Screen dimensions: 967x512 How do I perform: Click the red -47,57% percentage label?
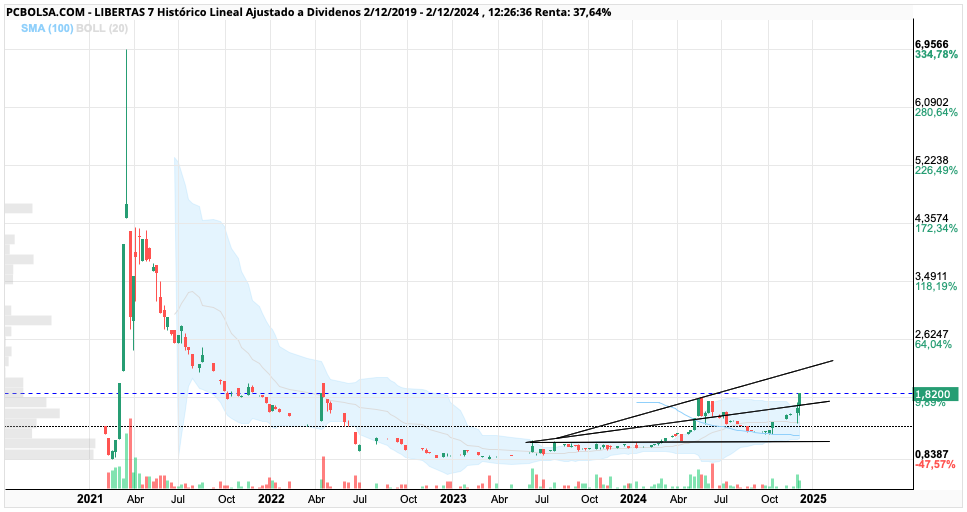pyautogui.click(x=936, y=464)
